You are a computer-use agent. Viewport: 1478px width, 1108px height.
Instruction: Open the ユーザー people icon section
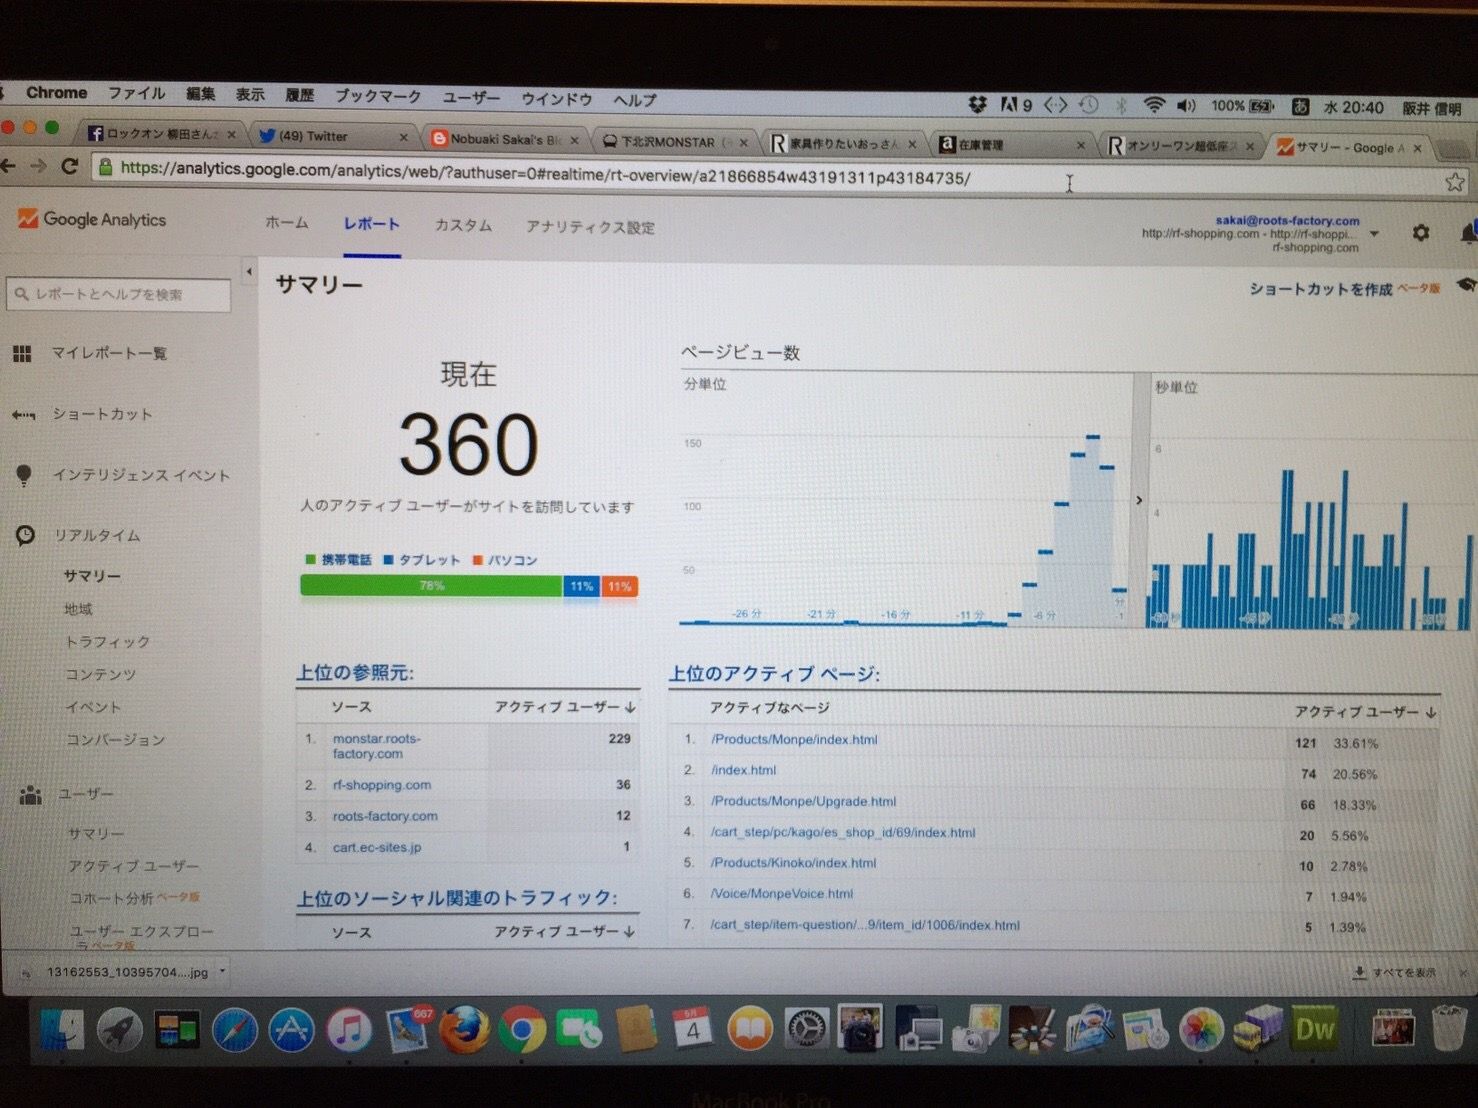[x=30, y=795]
